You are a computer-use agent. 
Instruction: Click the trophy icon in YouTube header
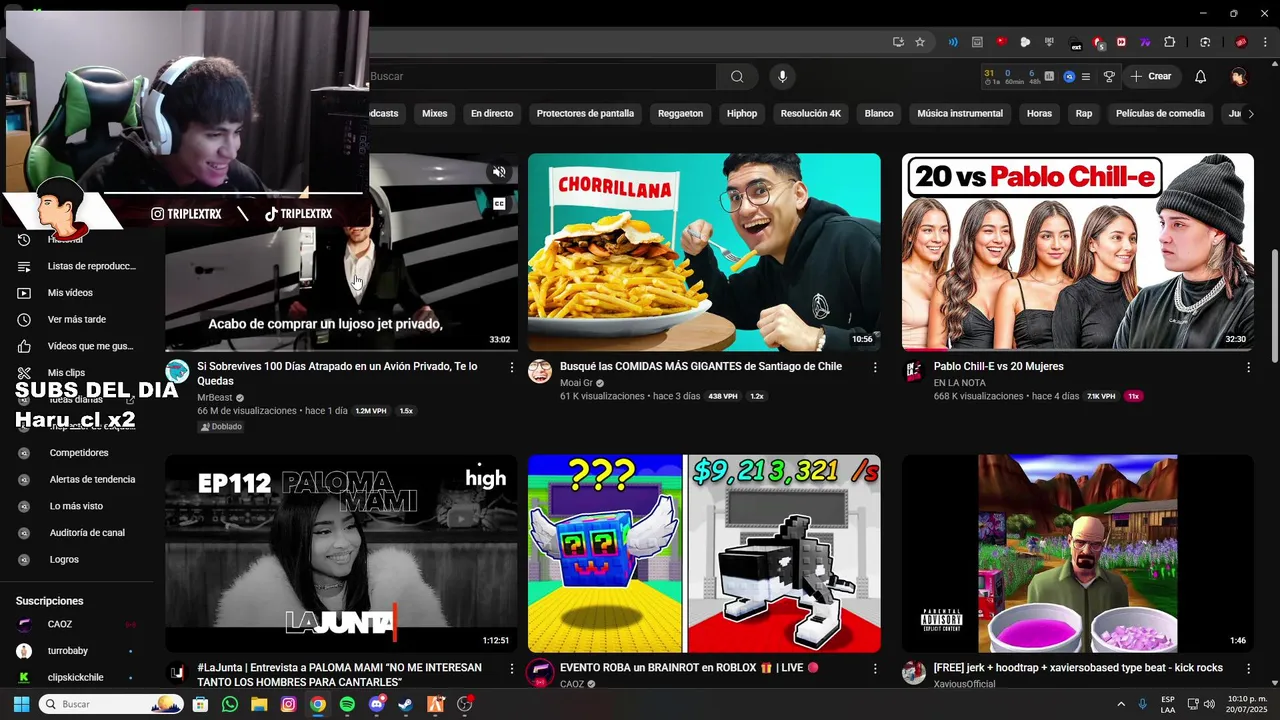click(1109, 77)
